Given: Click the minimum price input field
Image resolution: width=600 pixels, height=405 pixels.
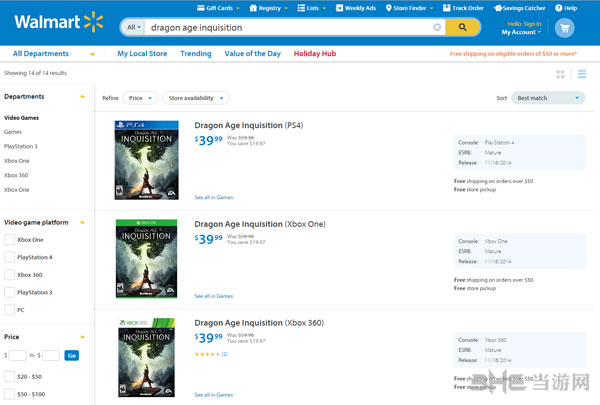Looking at the screenshot, I should [x=18, y=355].
